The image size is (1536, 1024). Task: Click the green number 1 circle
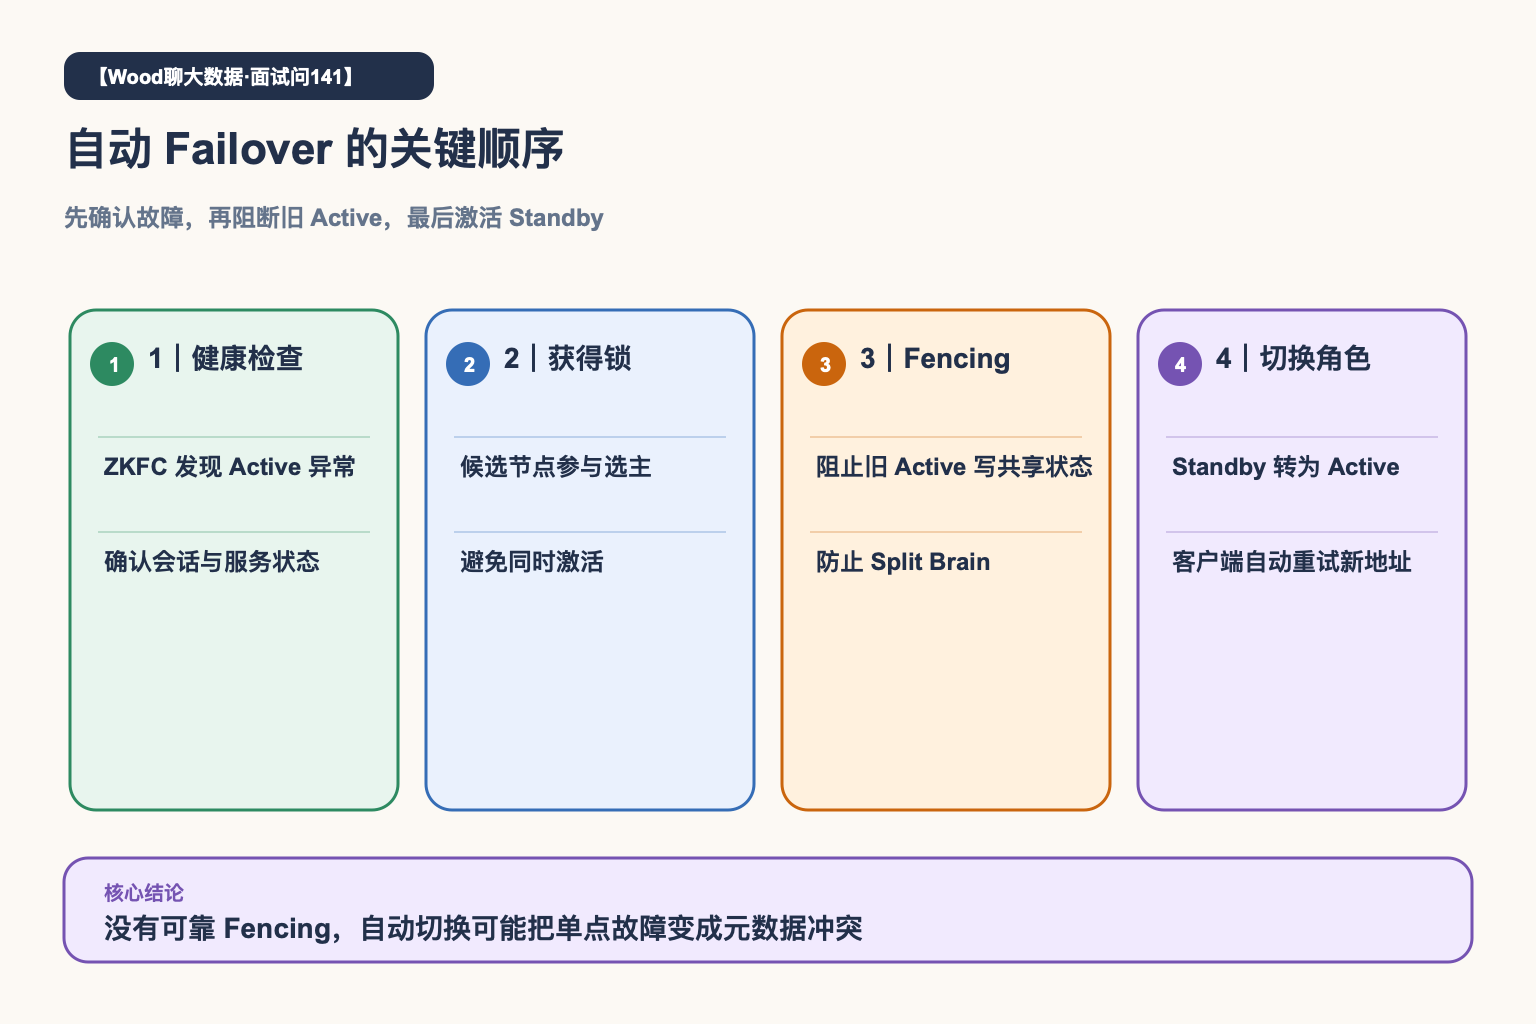pos(112,364)
